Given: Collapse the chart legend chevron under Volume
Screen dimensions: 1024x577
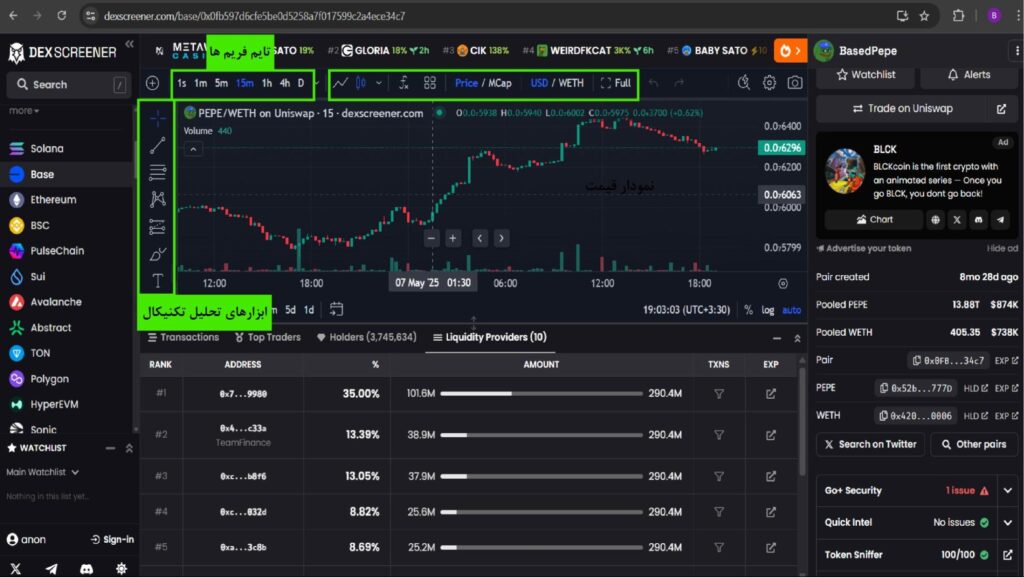Looking at the screenshot, I should (193, 149).
